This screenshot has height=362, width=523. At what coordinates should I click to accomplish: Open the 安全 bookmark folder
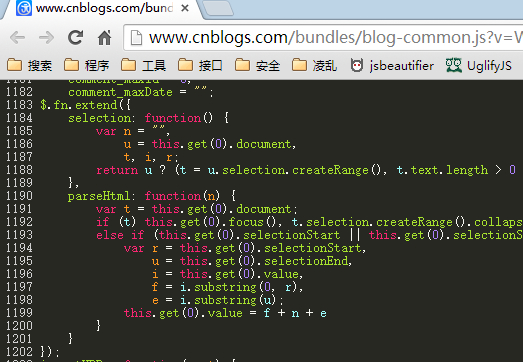(x=257, y=65)
